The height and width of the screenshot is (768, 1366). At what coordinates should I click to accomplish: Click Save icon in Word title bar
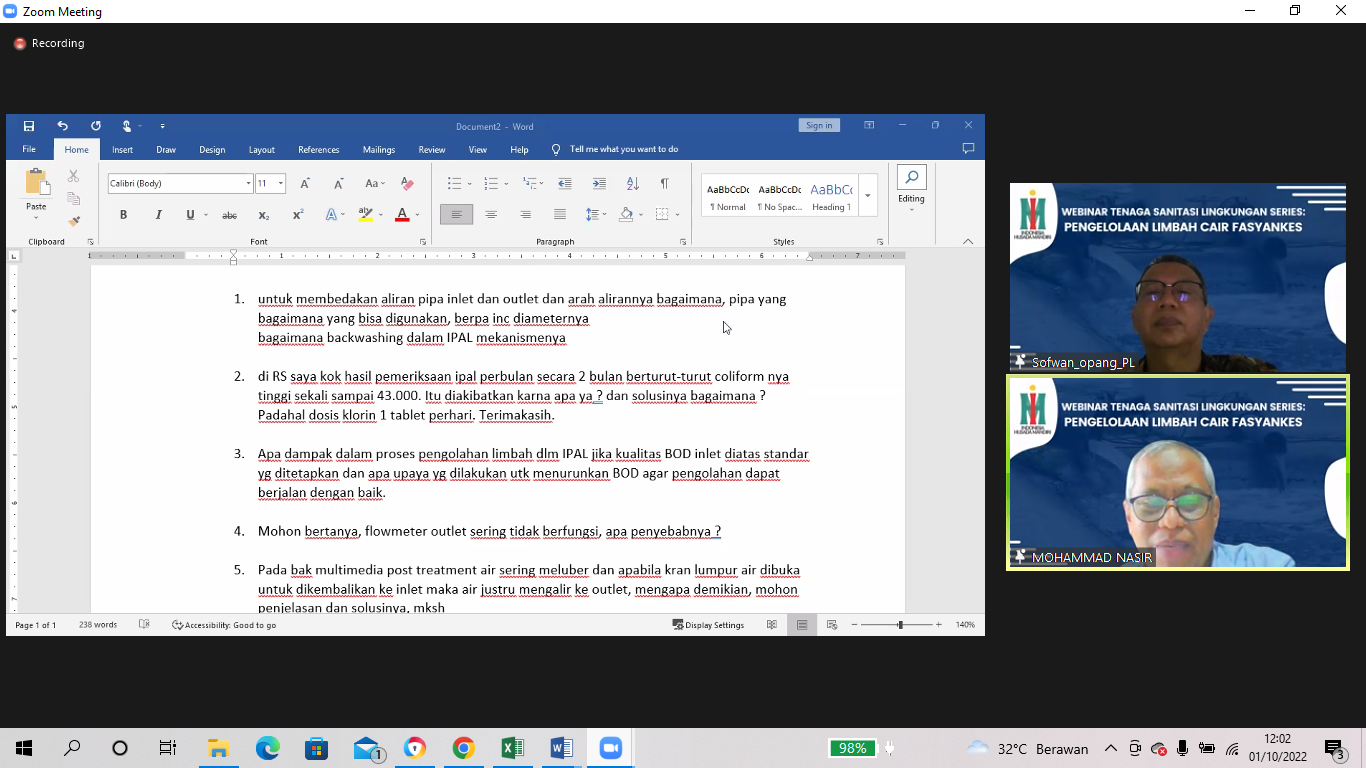click(29, 126)
